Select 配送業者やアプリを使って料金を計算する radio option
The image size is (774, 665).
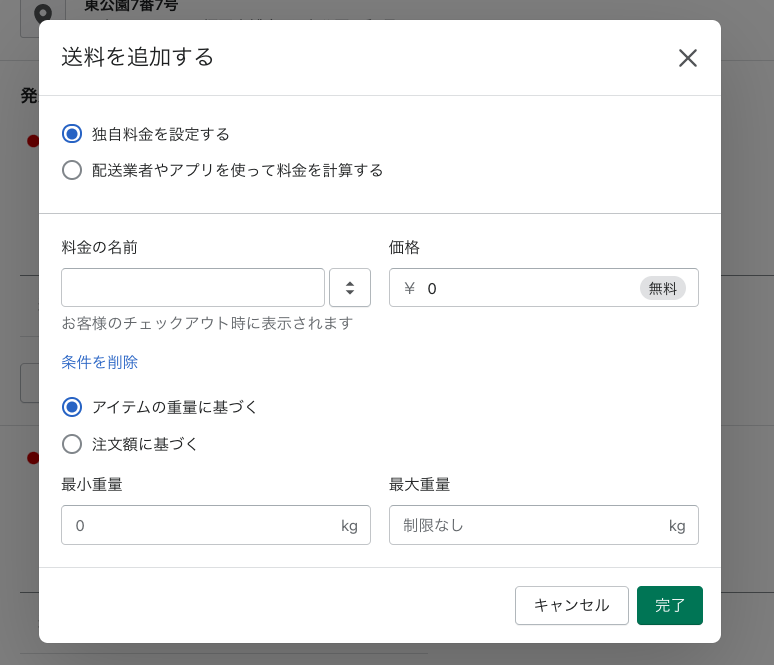pyautogui.click(x=72, y=170)
